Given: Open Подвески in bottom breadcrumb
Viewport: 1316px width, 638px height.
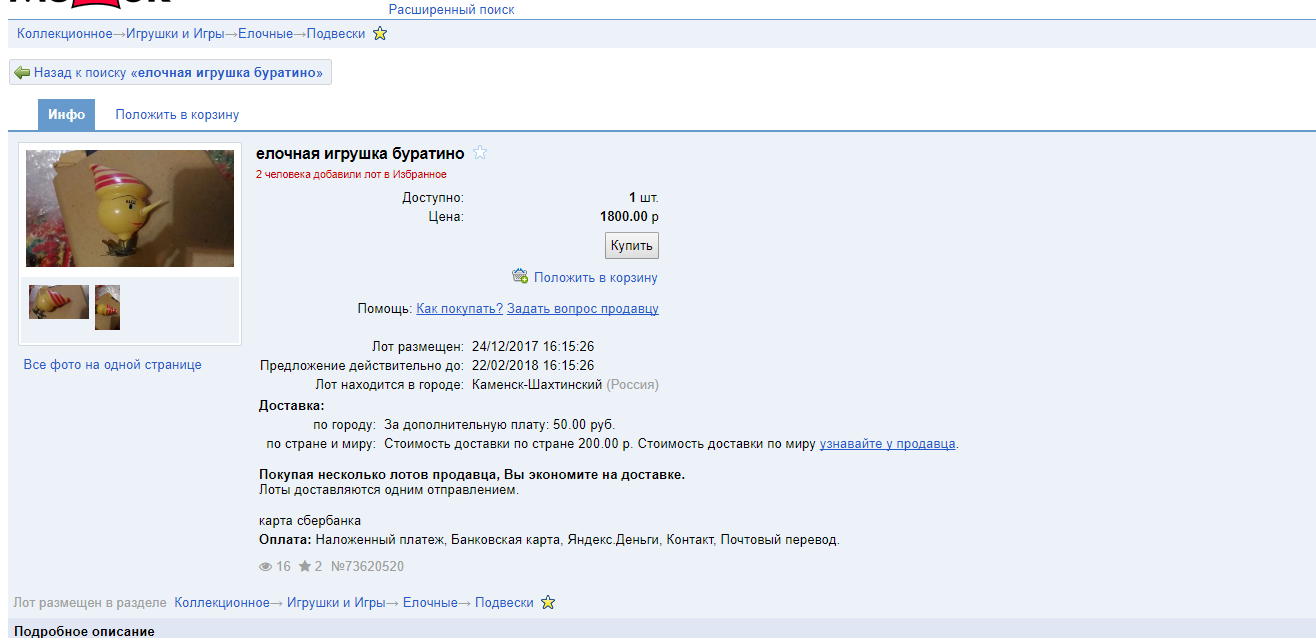Looking at the screenshot, I should pyautogui.click(x=504, y=602).
